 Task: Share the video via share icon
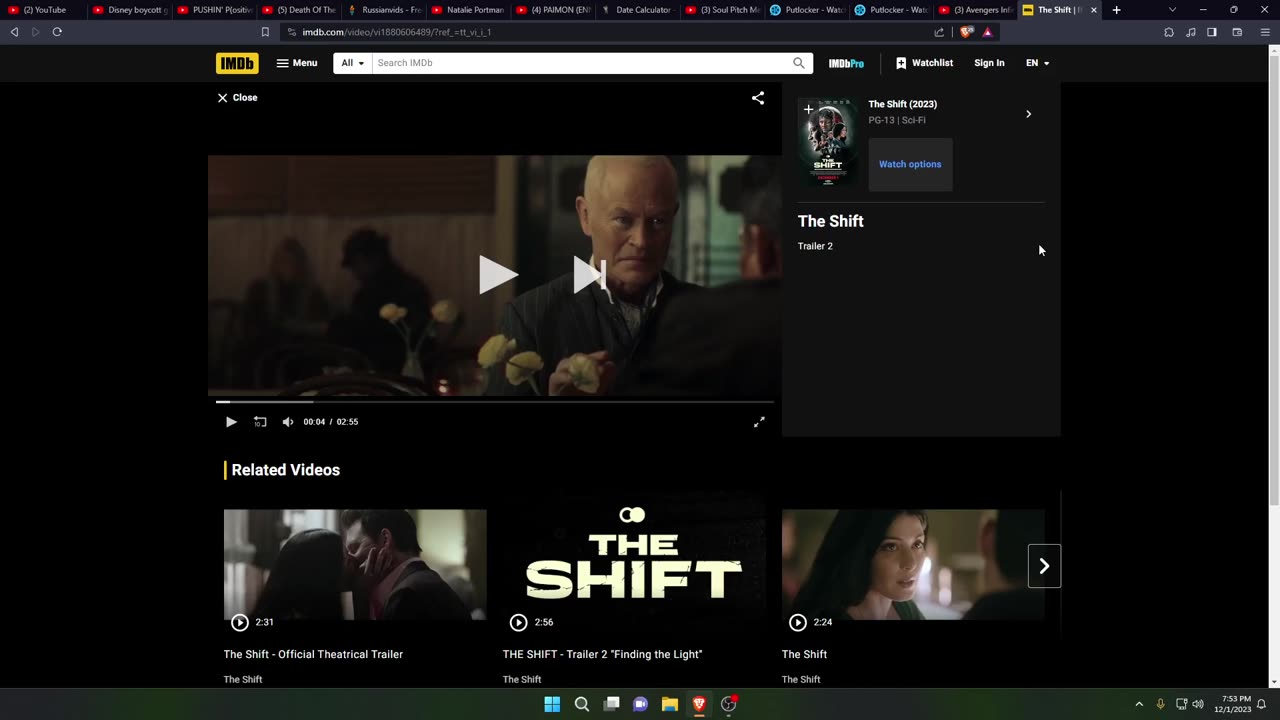[758, 98]
